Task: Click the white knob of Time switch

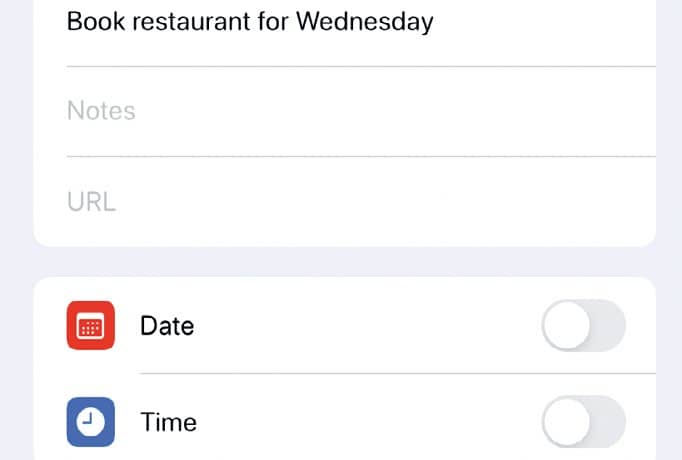Action: point(567,422)
